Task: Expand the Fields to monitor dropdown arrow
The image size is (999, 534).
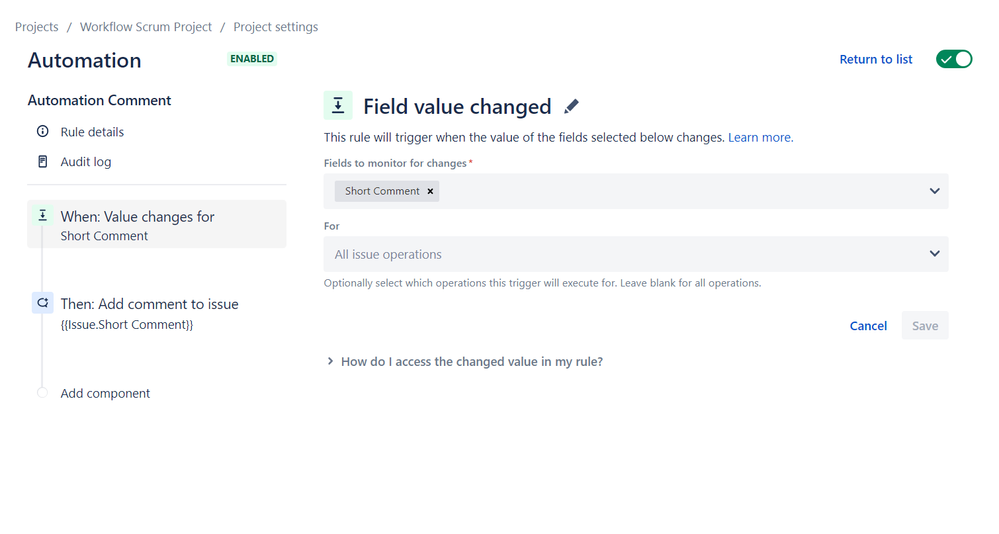Action: click(x=934, y=191)
